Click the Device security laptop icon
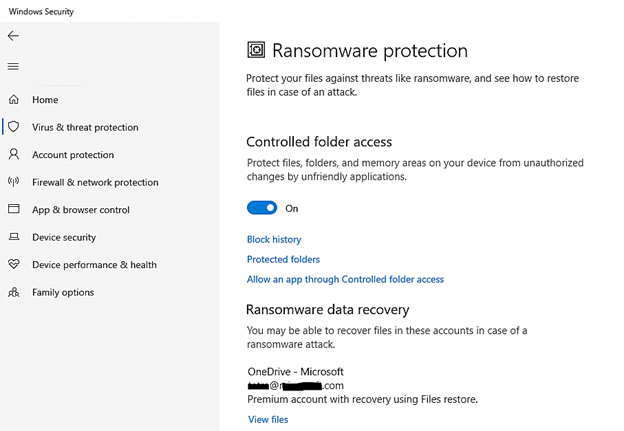The width and height of the screenshot is (624, 431). pyautogui.click(x=14, y=237)
